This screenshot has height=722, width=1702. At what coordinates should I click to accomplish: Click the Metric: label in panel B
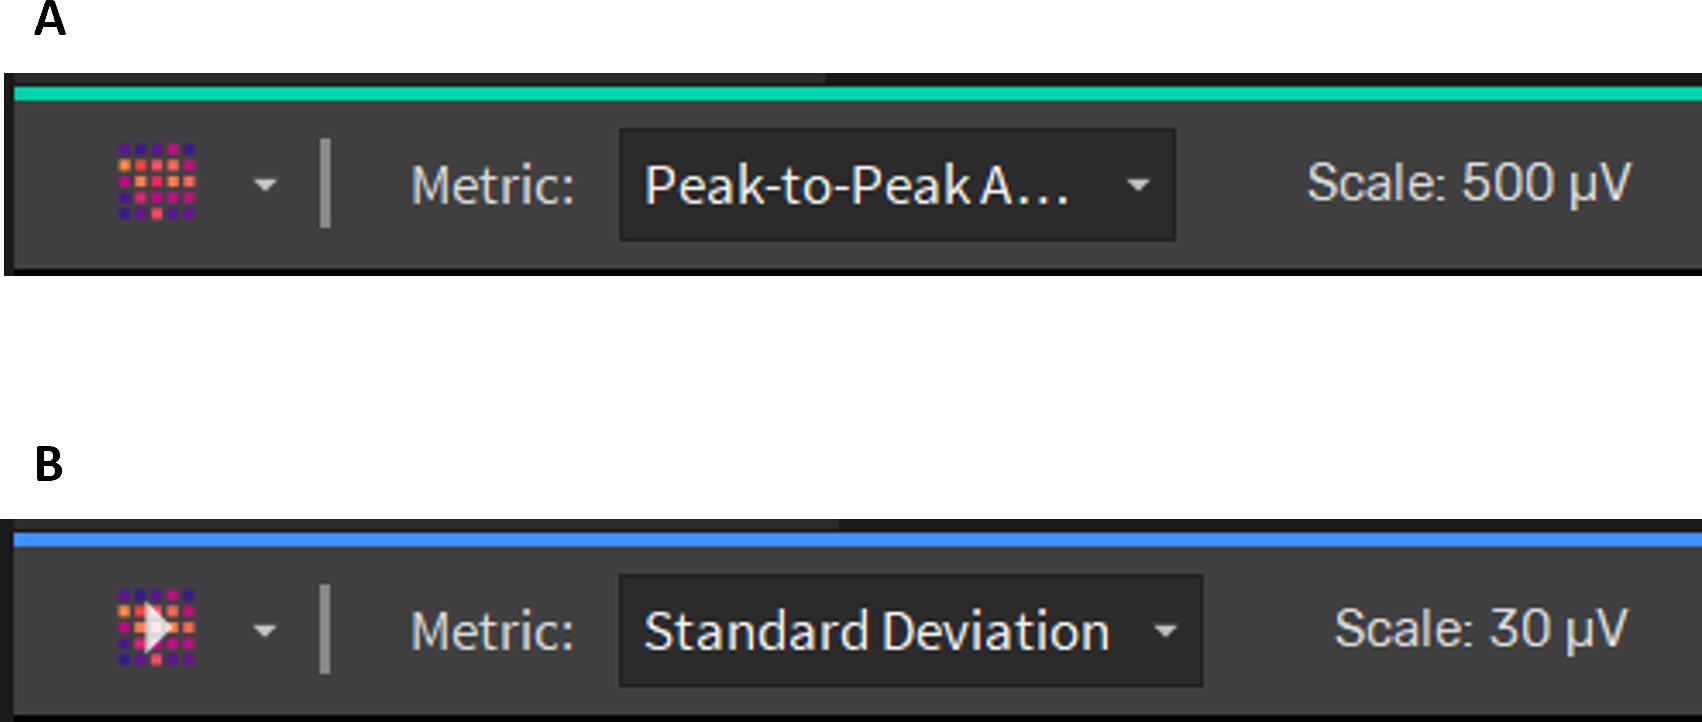pyautogui.click(x=493, y=632)
